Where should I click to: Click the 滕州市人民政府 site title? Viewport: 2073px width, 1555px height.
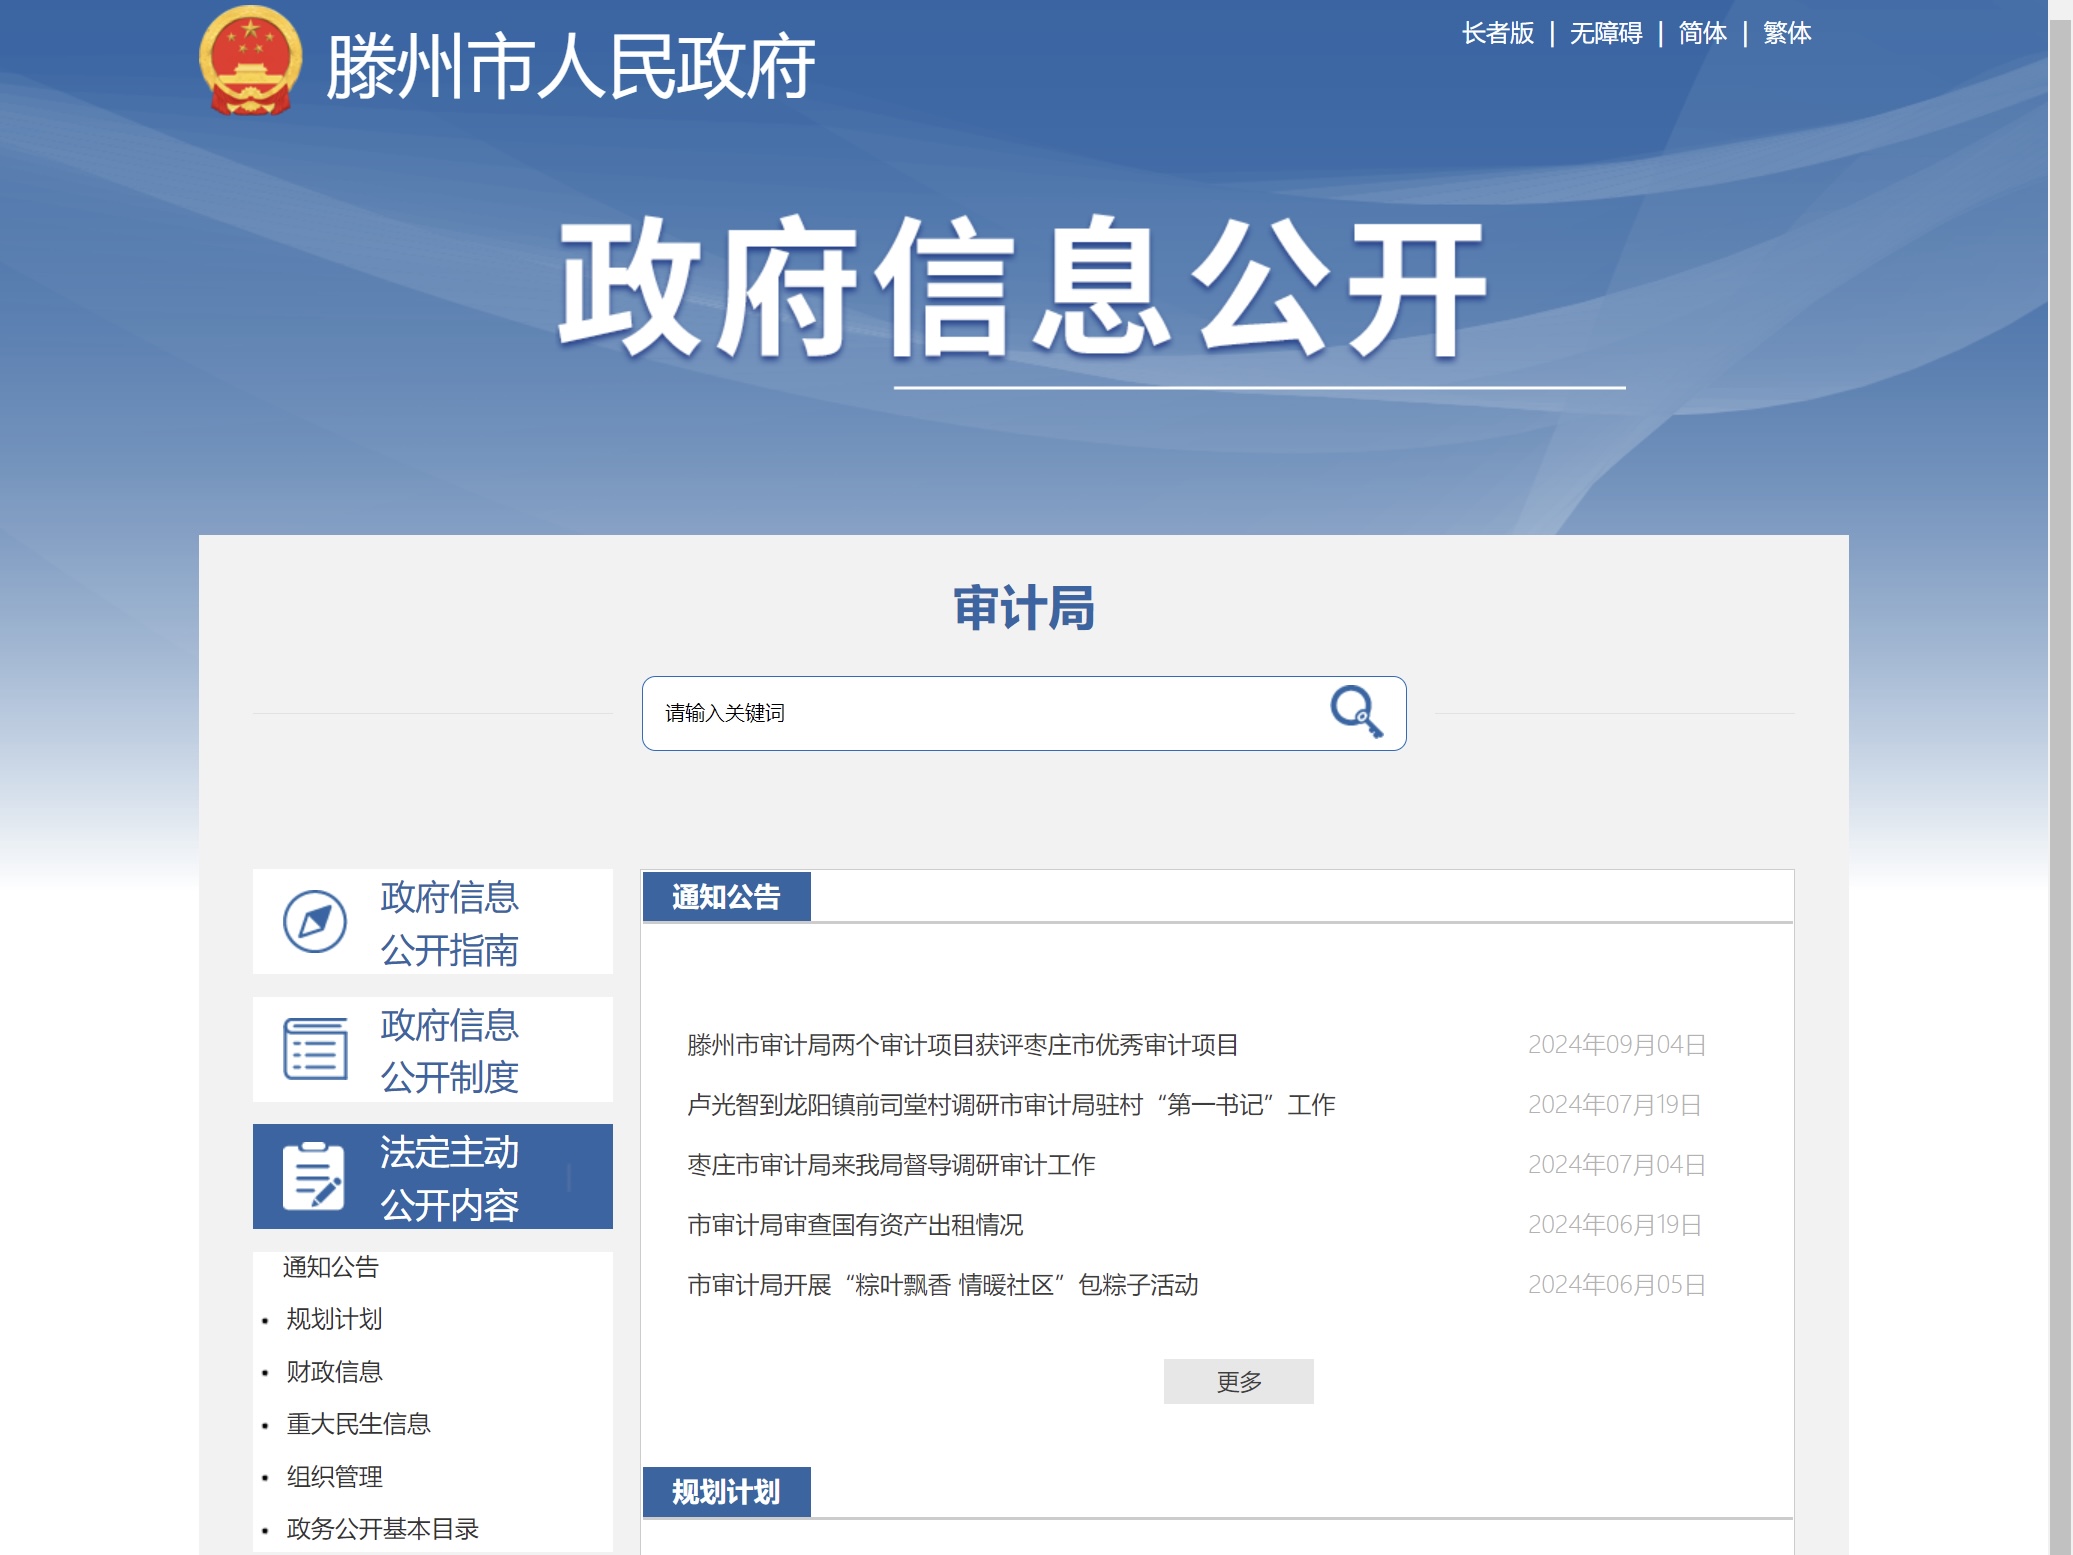pos(570,66)
